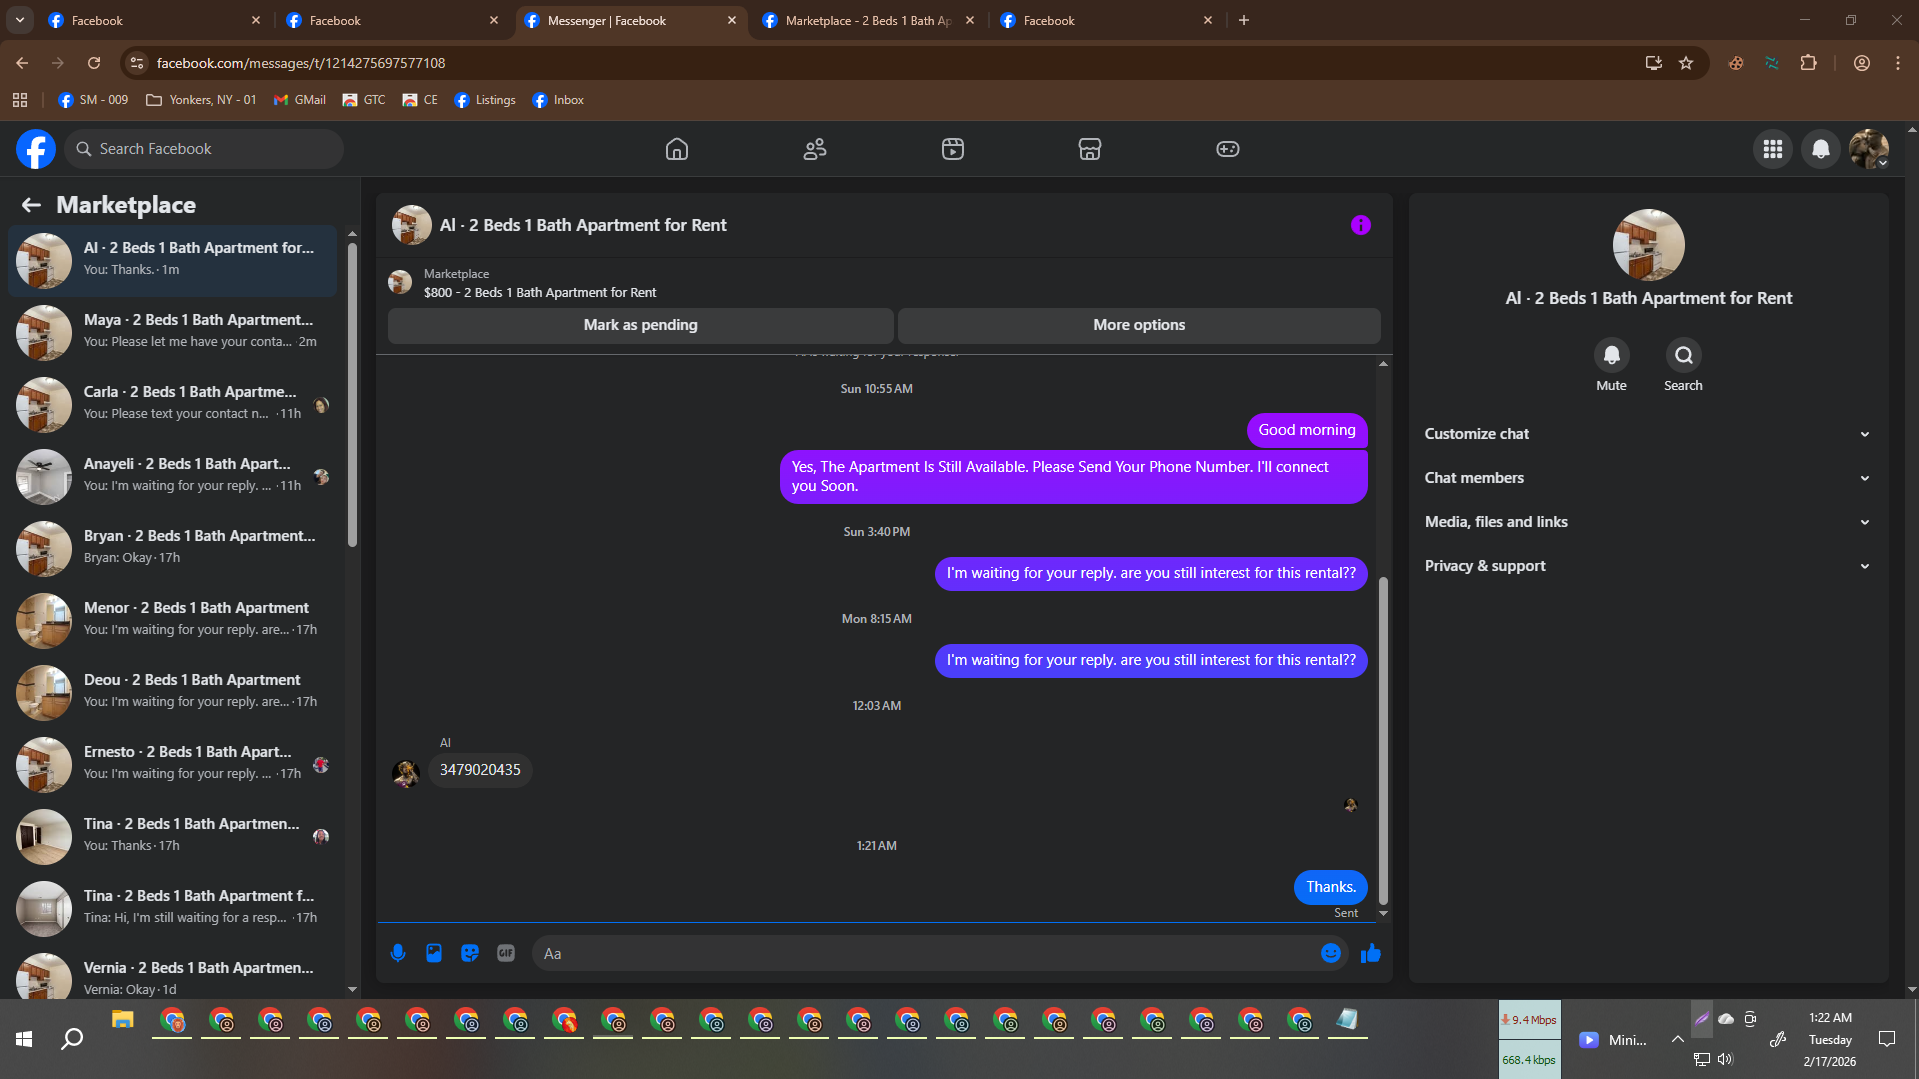The height and width of the screenshot is (1079, 1919).
Task: Open Carla's apartment conversation
Action: click(x=173, y=404)
